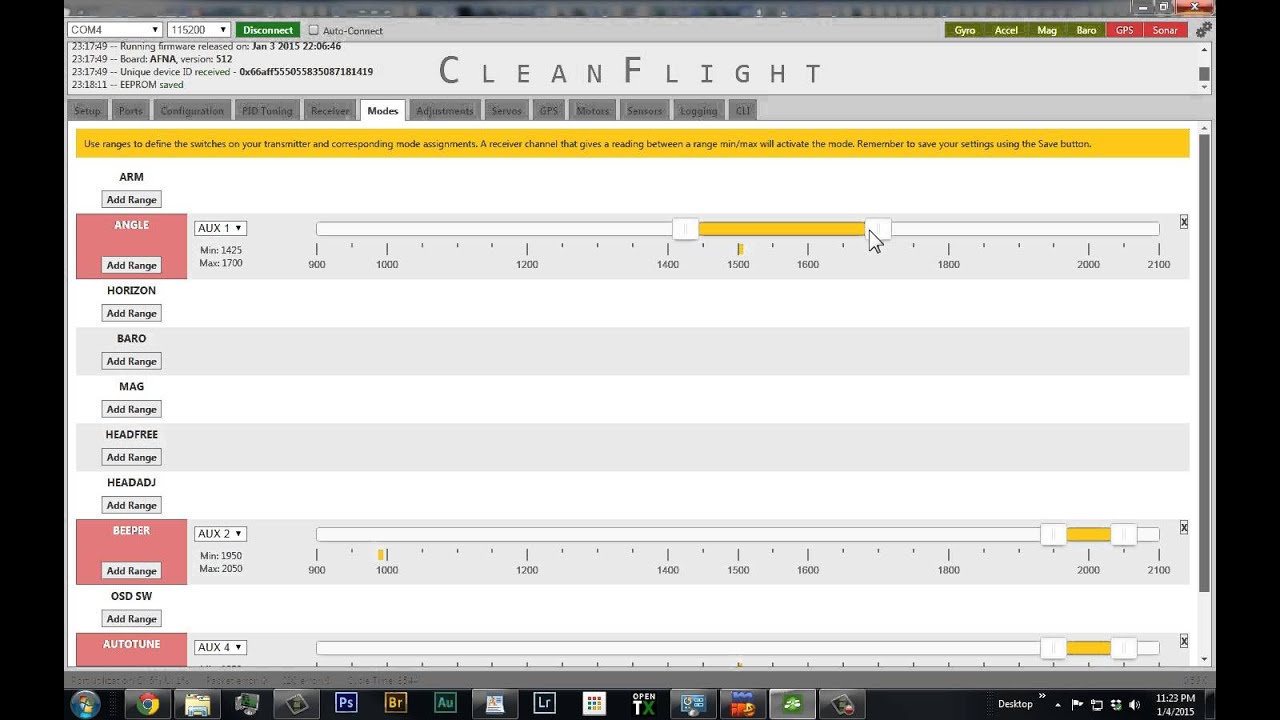Click the Accel sensor indicator

coord(1006,30)
